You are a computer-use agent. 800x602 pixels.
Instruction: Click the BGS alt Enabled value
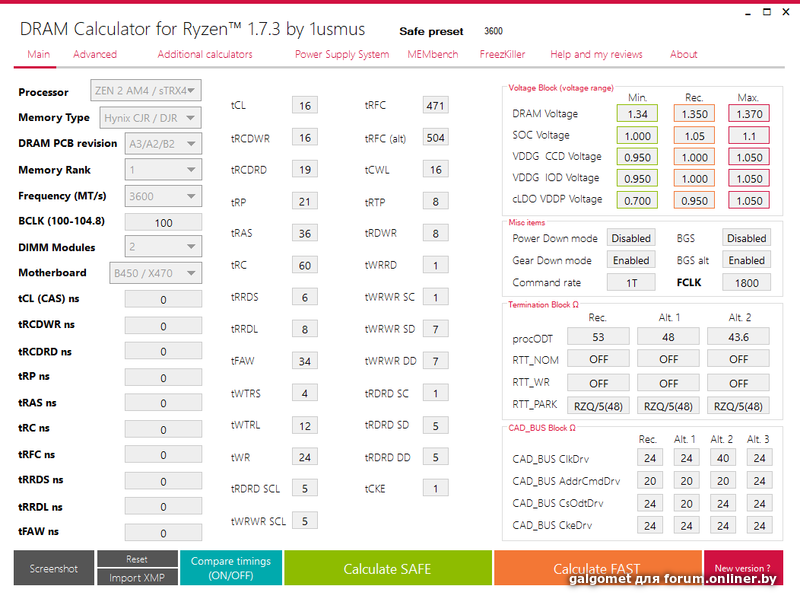(x=746, y=260)
